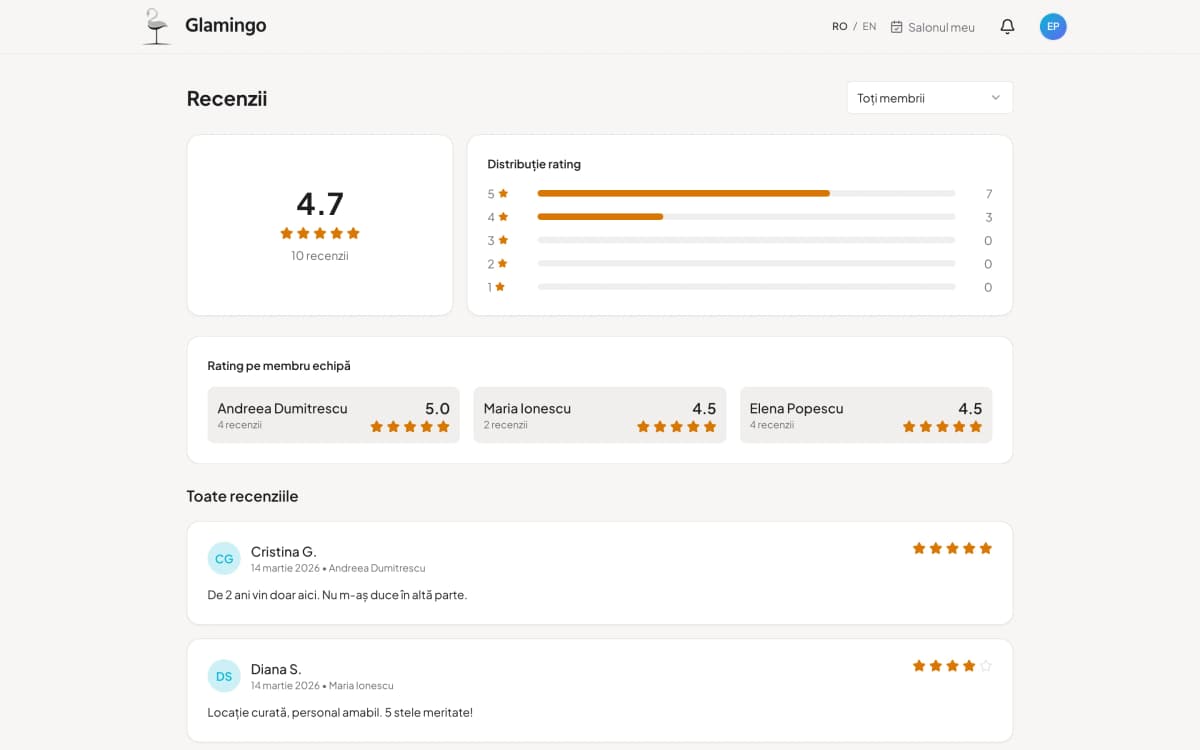Switch language to EN
Image resolution: width=1200 pixels, height=750 pixels.
coord(869,27)
